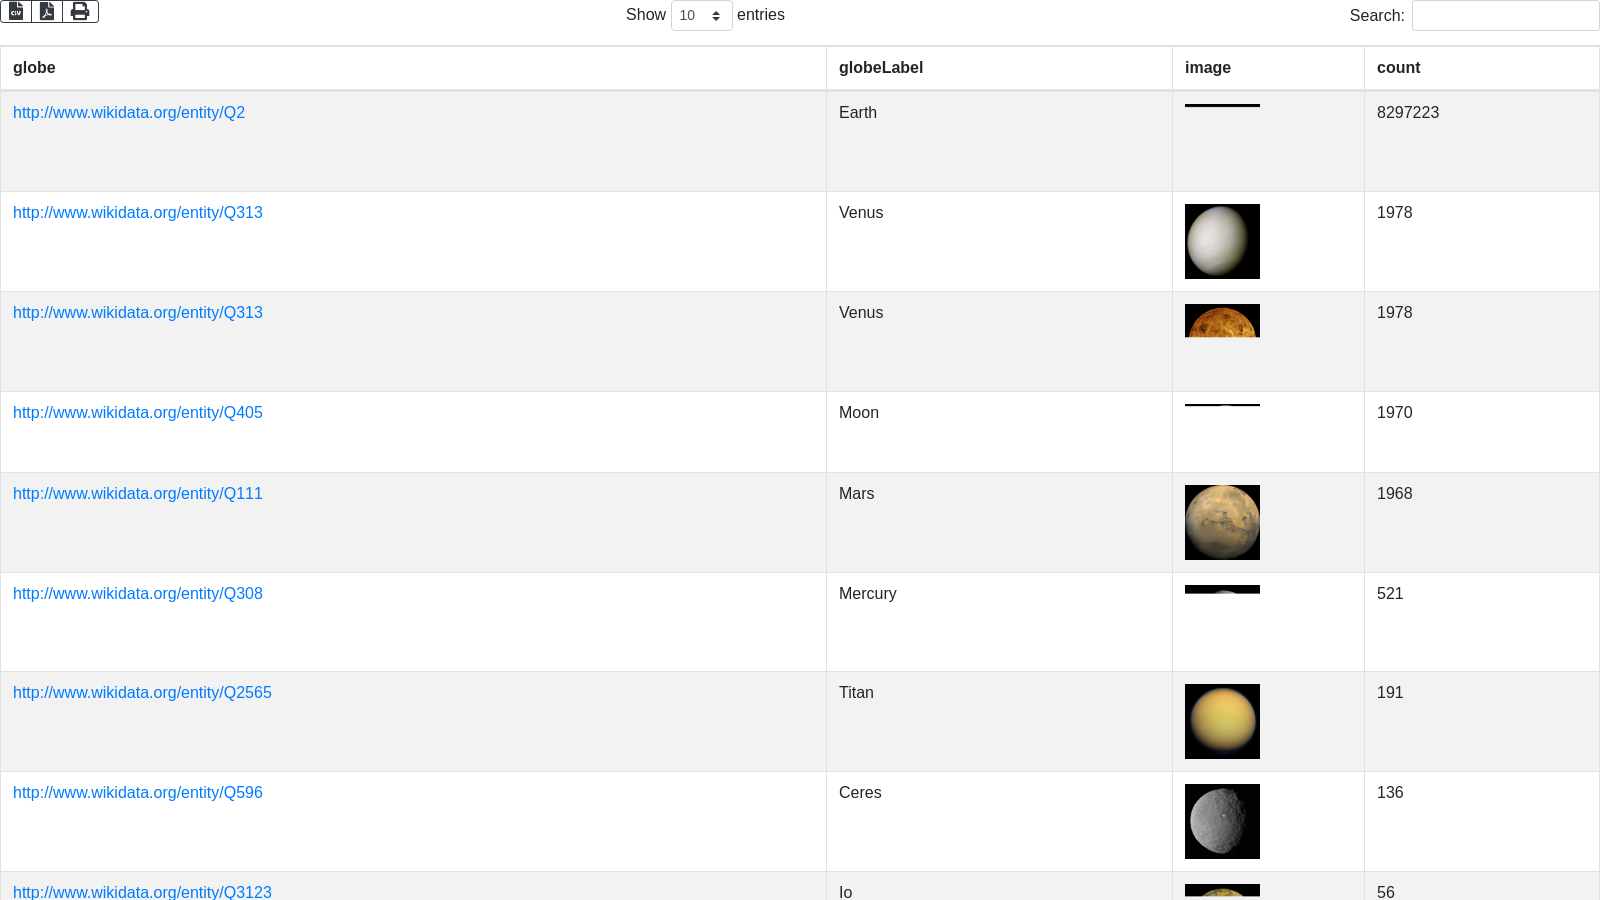Click the print icon
1600x900 pixels.
tap(80, 11)
